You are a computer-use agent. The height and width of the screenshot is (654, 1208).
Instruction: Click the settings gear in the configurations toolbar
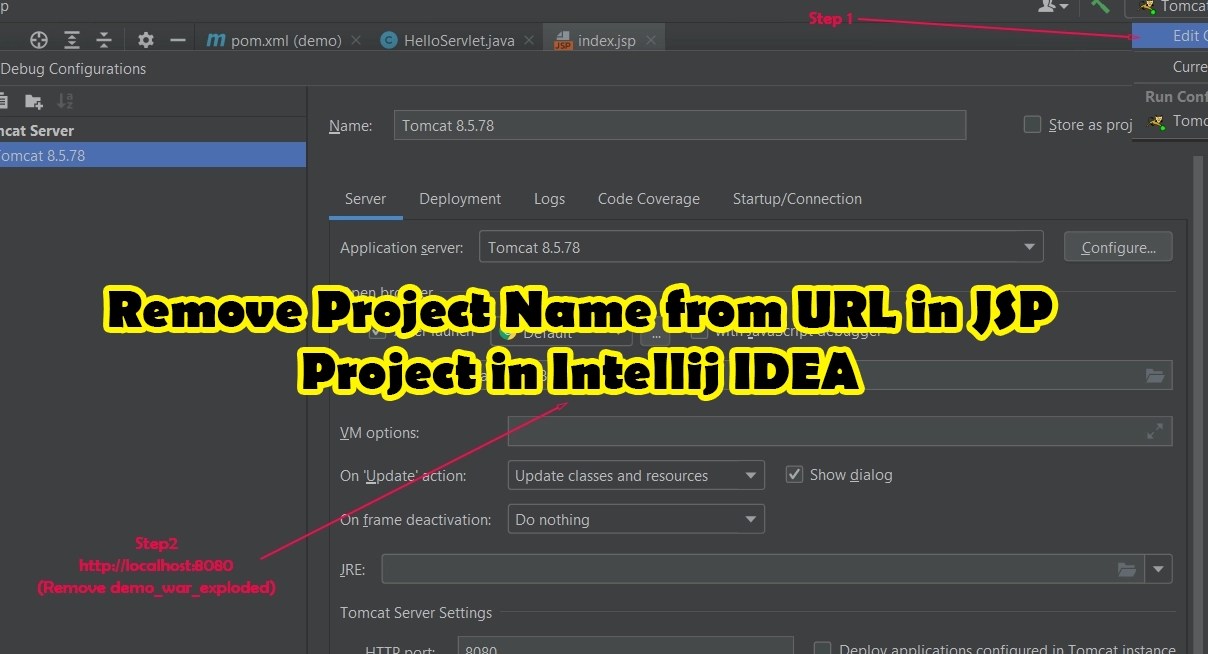145,39
